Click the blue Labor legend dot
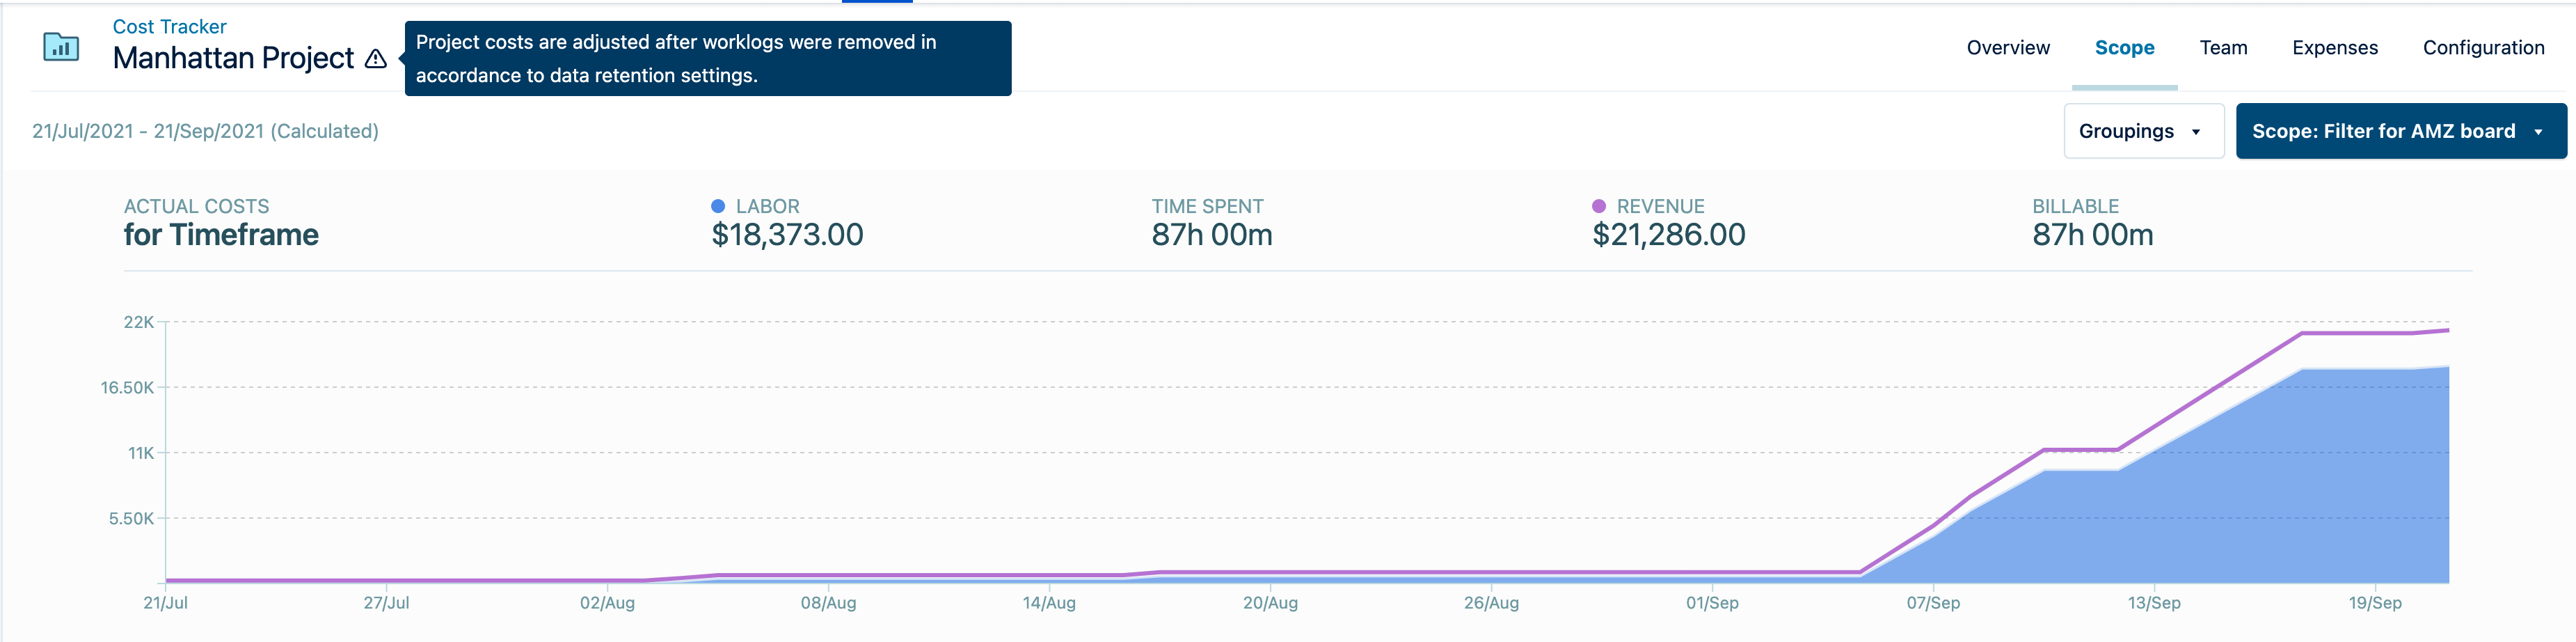 (717, 206)
